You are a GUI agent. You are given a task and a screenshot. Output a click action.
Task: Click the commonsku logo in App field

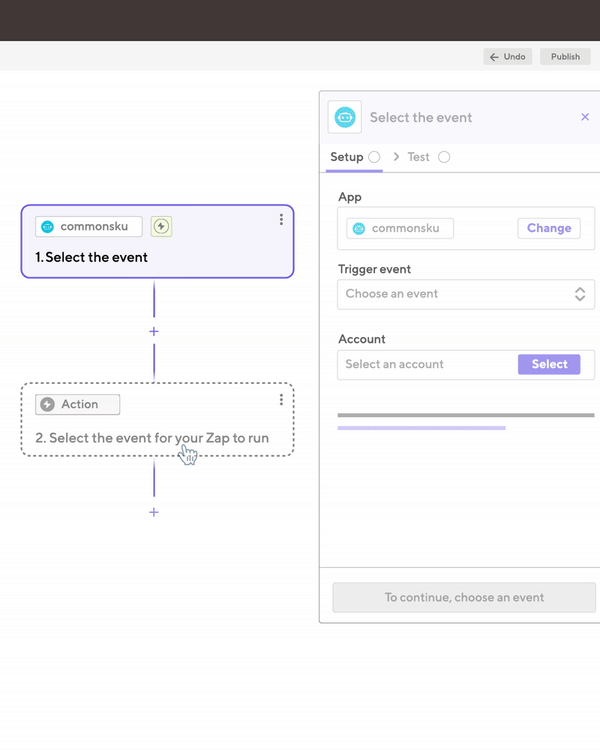(x=359, y=228)
